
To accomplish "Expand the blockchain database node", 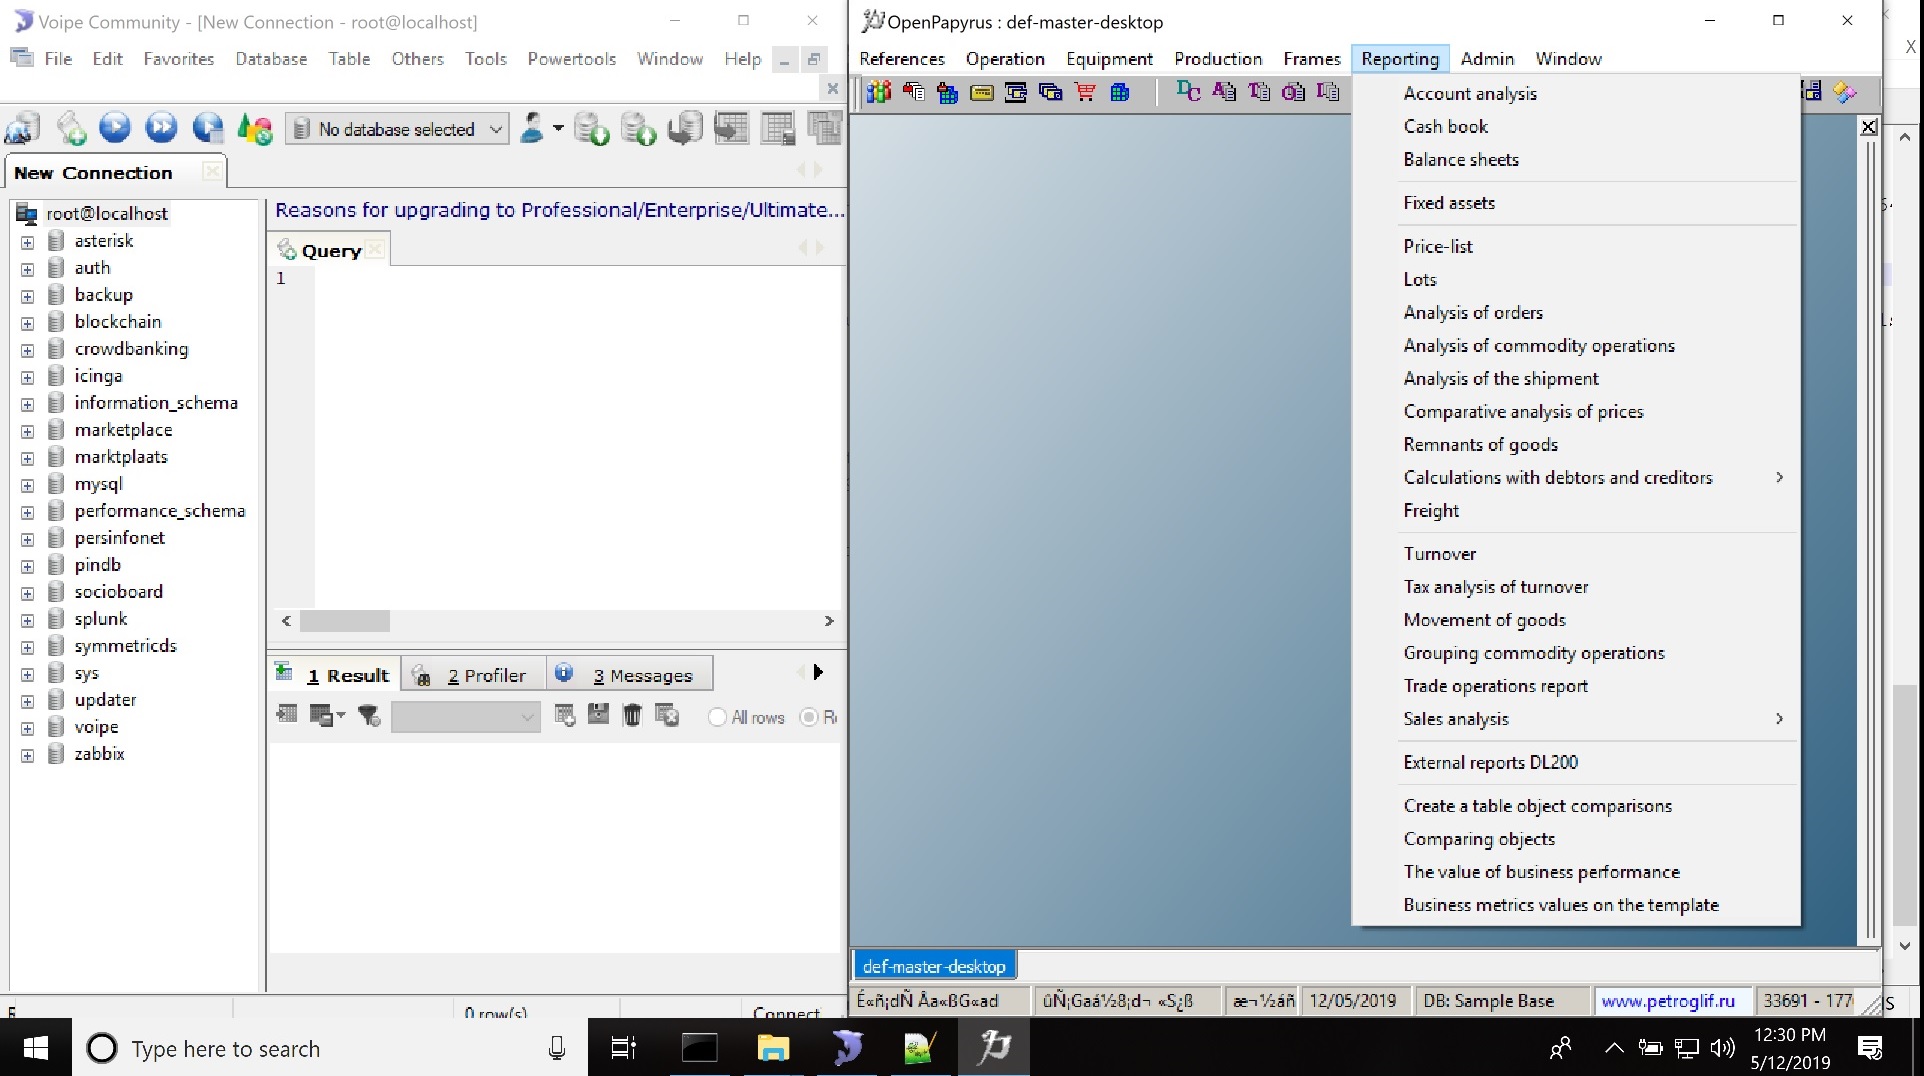I will tap(27, 323).
